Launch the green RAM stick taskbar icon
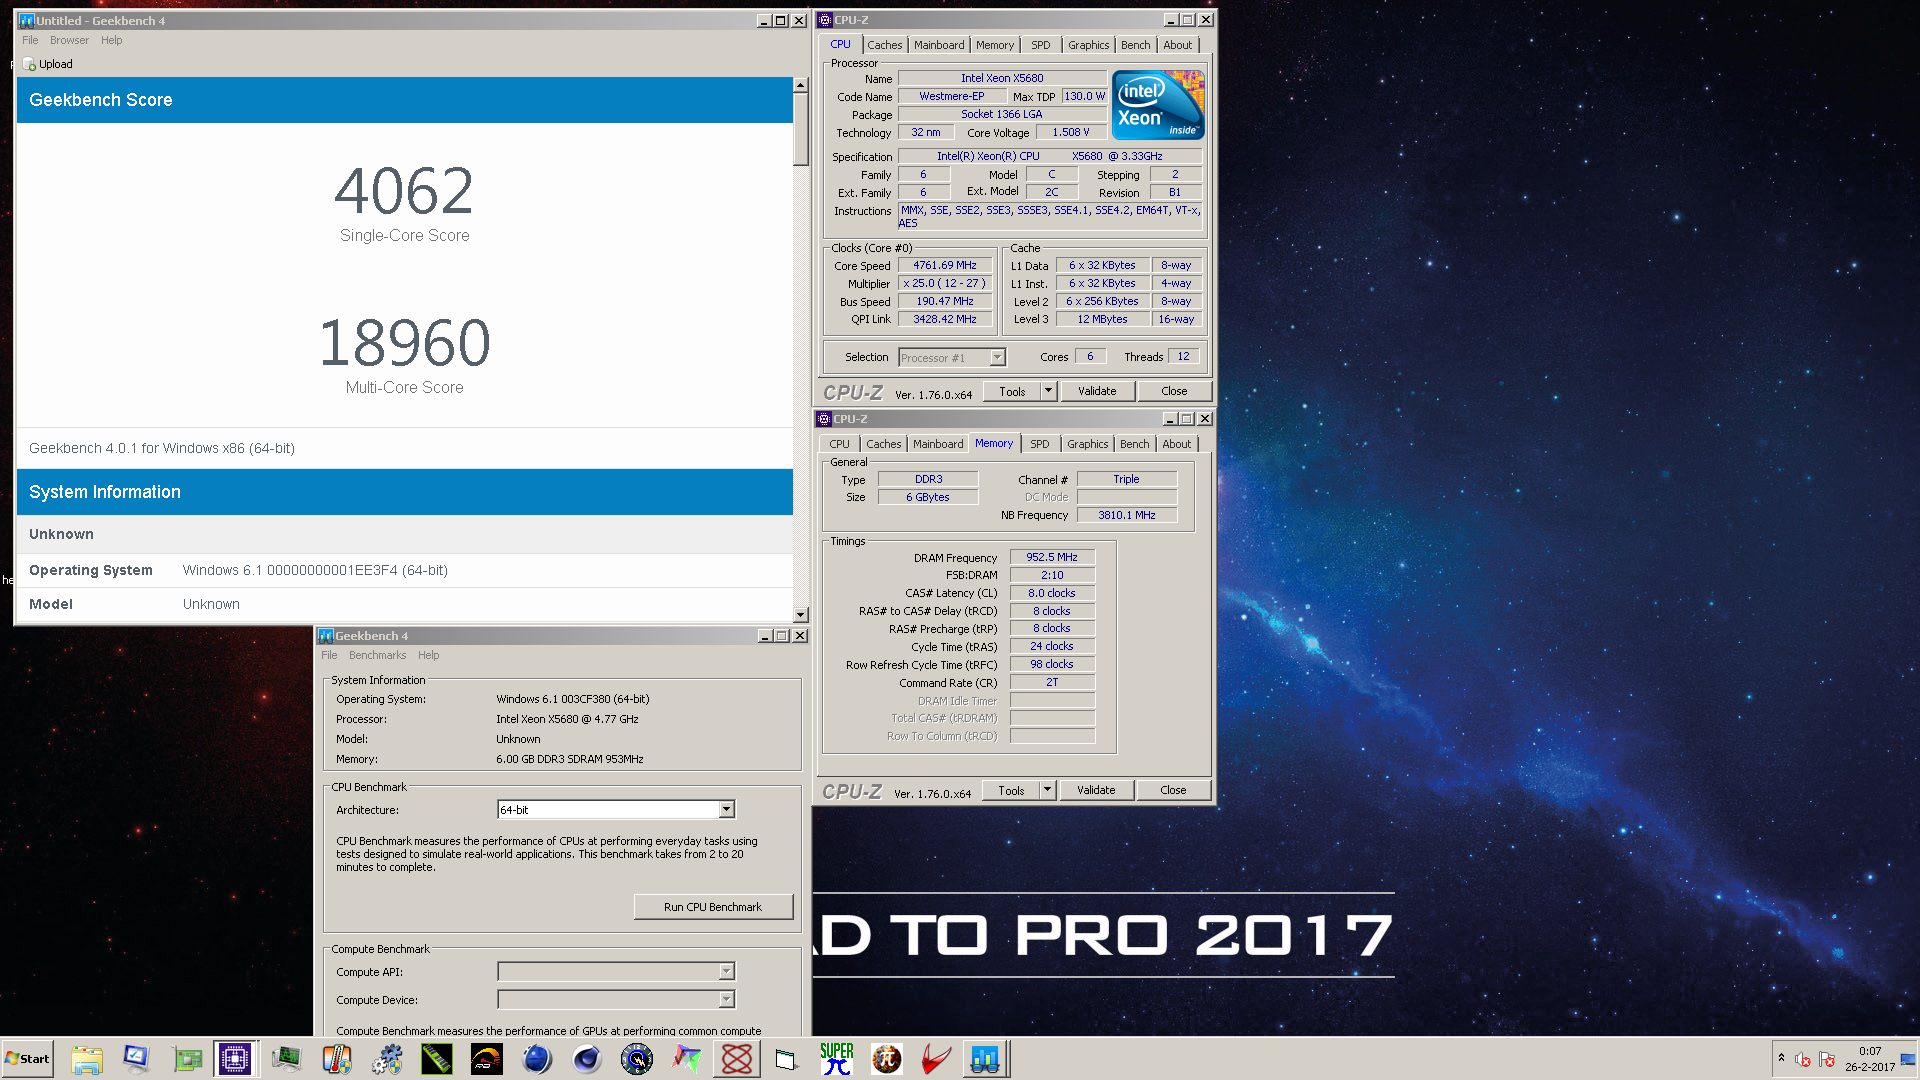The image size is (1920, 1080). point(437,1059)
